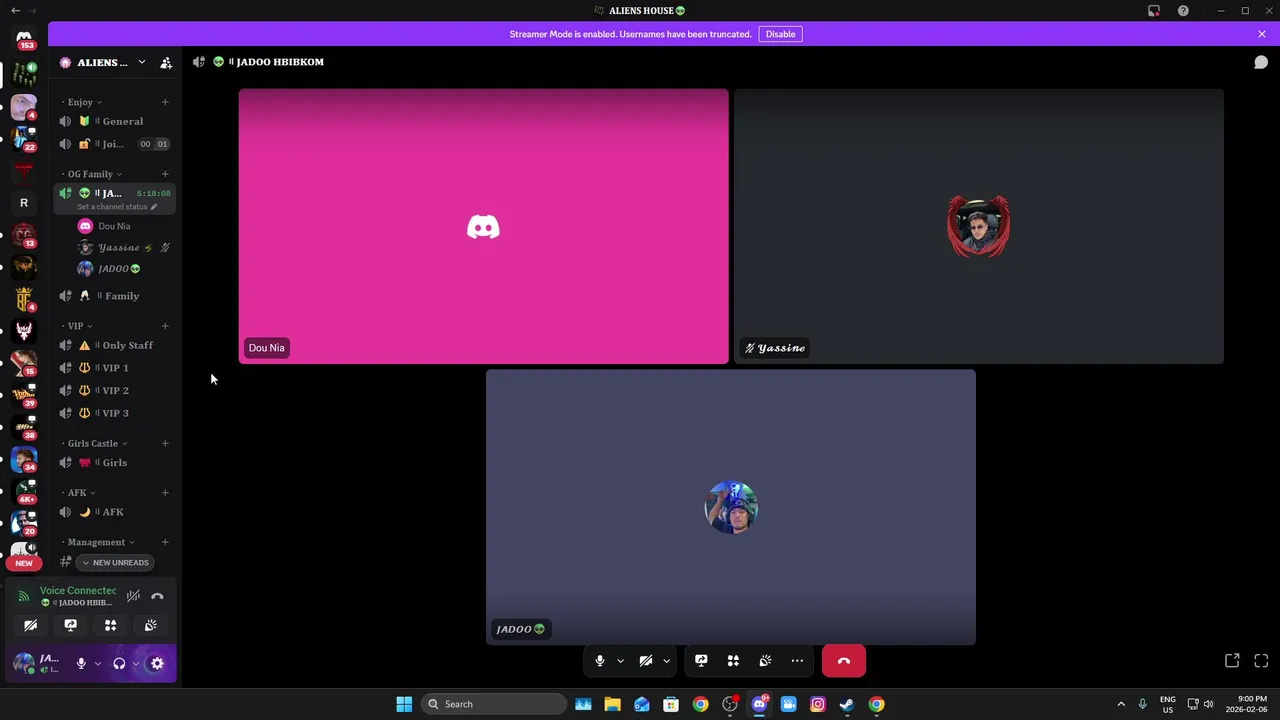Screen dimensions: 1280x720
Task: Focus the Yassine video tile
Action: coord(979,227)
